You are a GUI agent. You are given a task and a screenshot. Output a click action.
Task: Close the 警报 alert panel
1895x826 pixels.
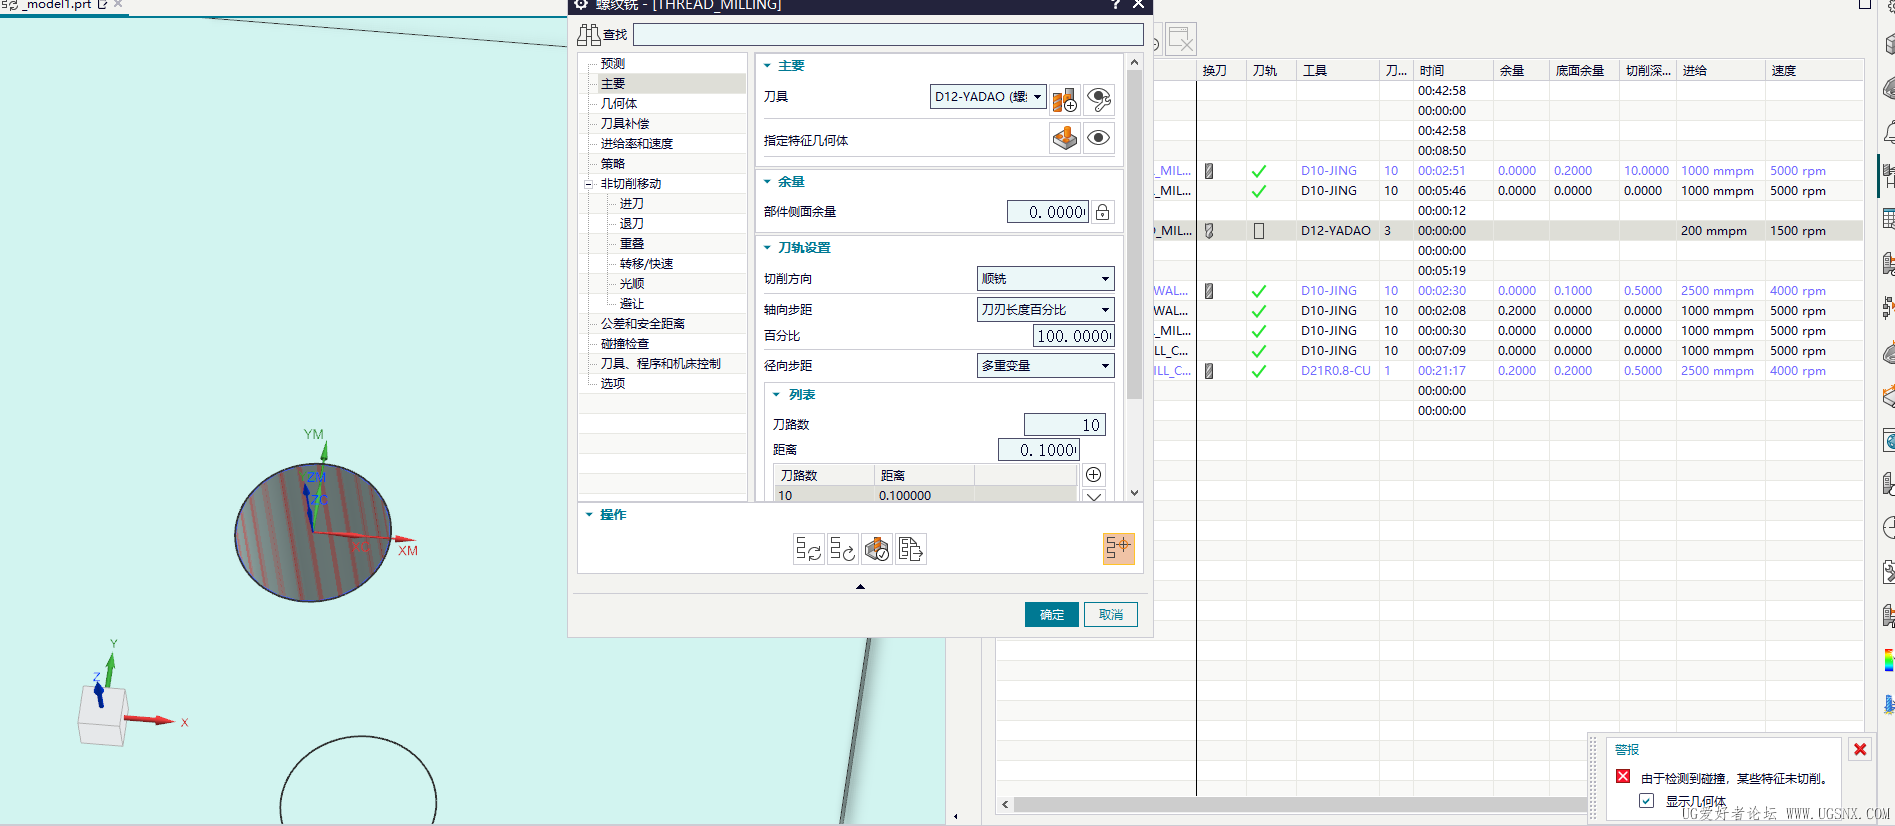(1860, 749)
